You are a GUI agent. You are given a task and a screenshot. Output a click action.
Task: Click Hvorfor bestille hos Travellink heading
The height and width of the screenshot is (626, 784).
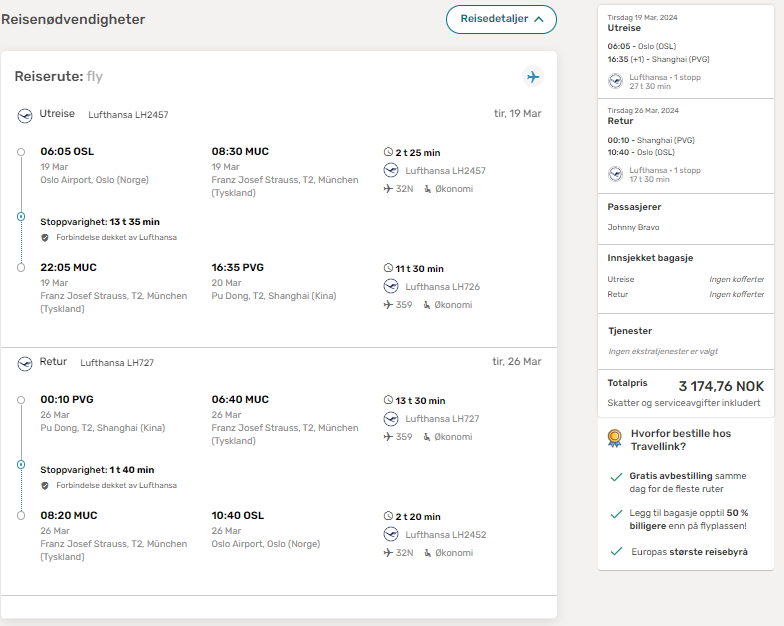coord(681,440)
